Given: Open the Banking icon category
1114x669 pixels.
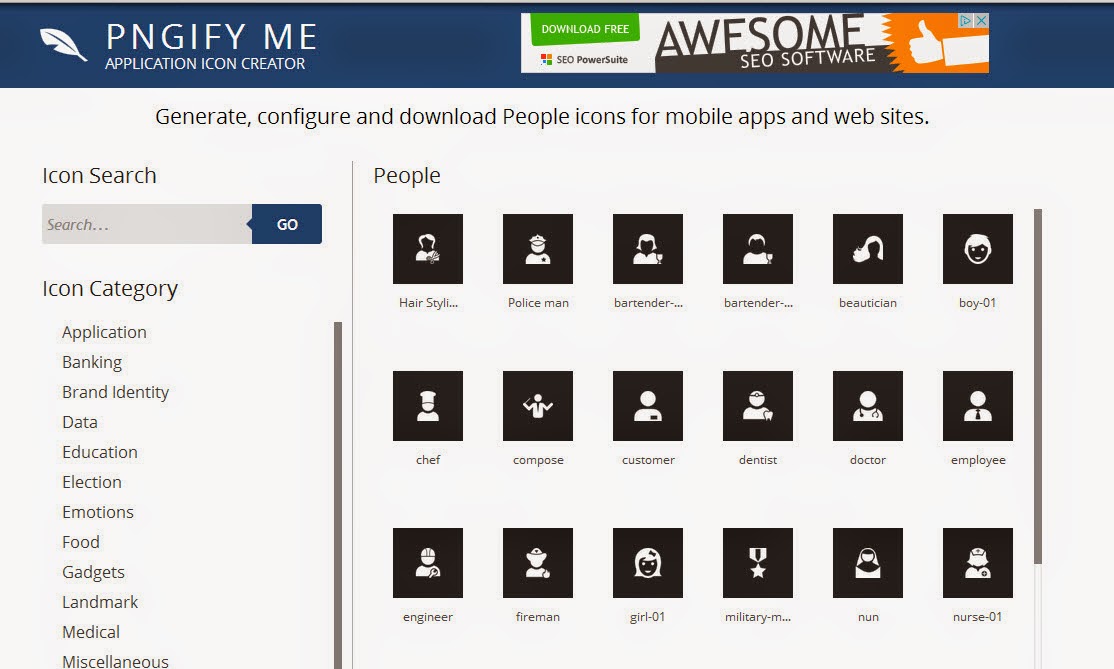Looking at the screenshot, I should (92, 362).
